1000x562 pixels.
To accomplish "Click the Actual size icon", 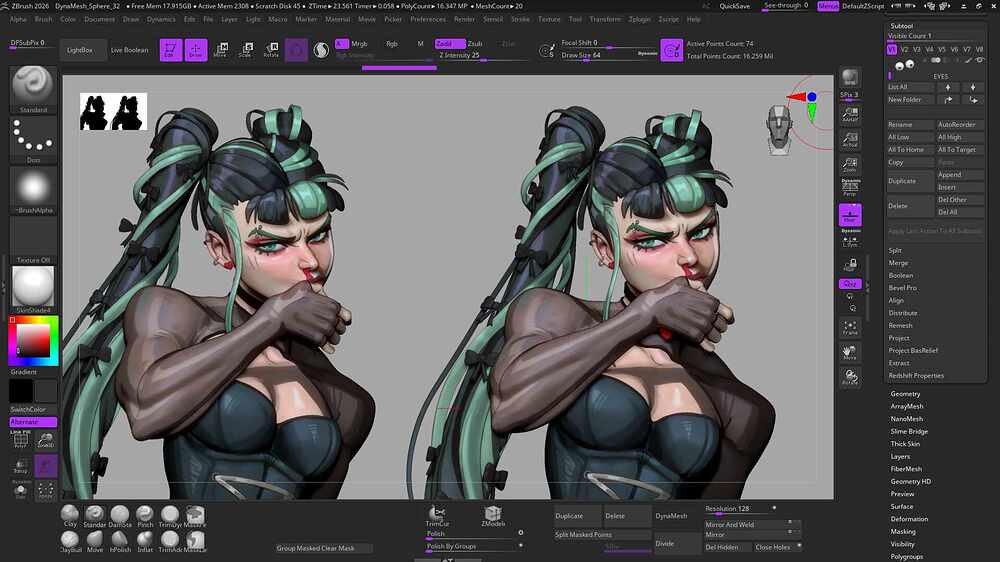I will point(849,140).
